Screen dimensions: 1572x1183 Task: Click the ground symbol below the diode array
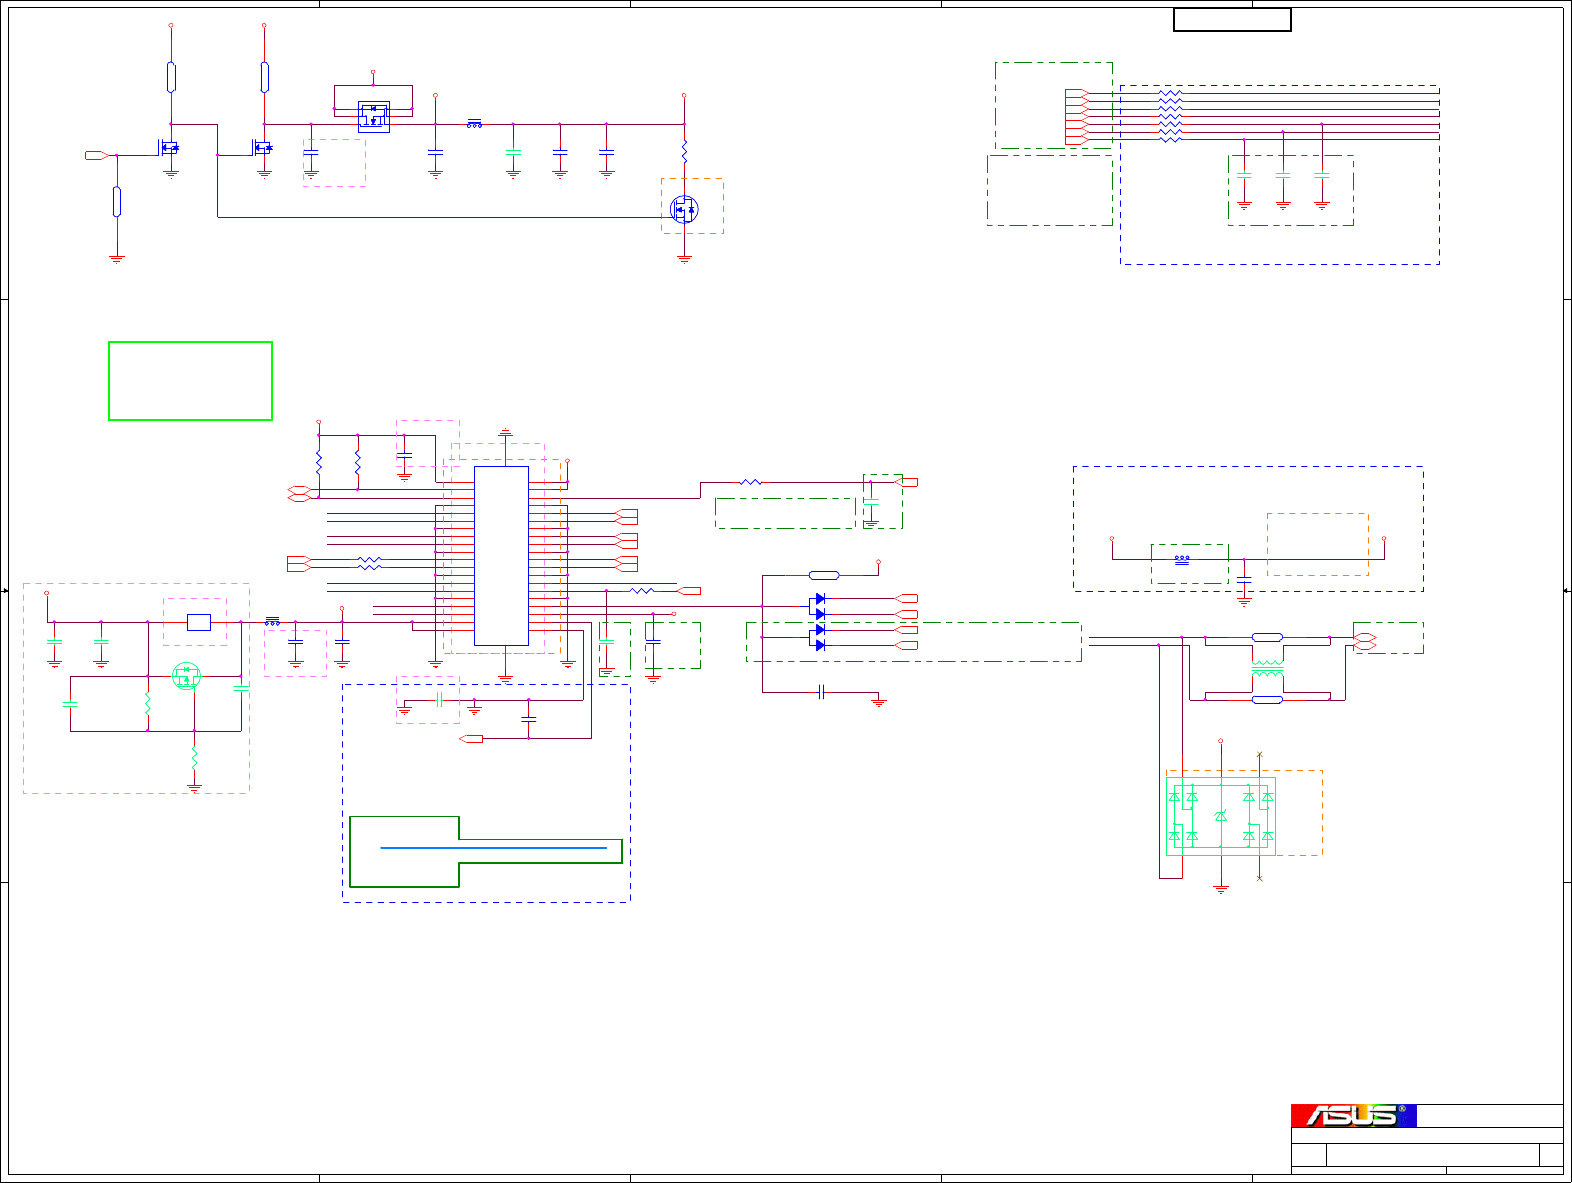[1220, 887]
